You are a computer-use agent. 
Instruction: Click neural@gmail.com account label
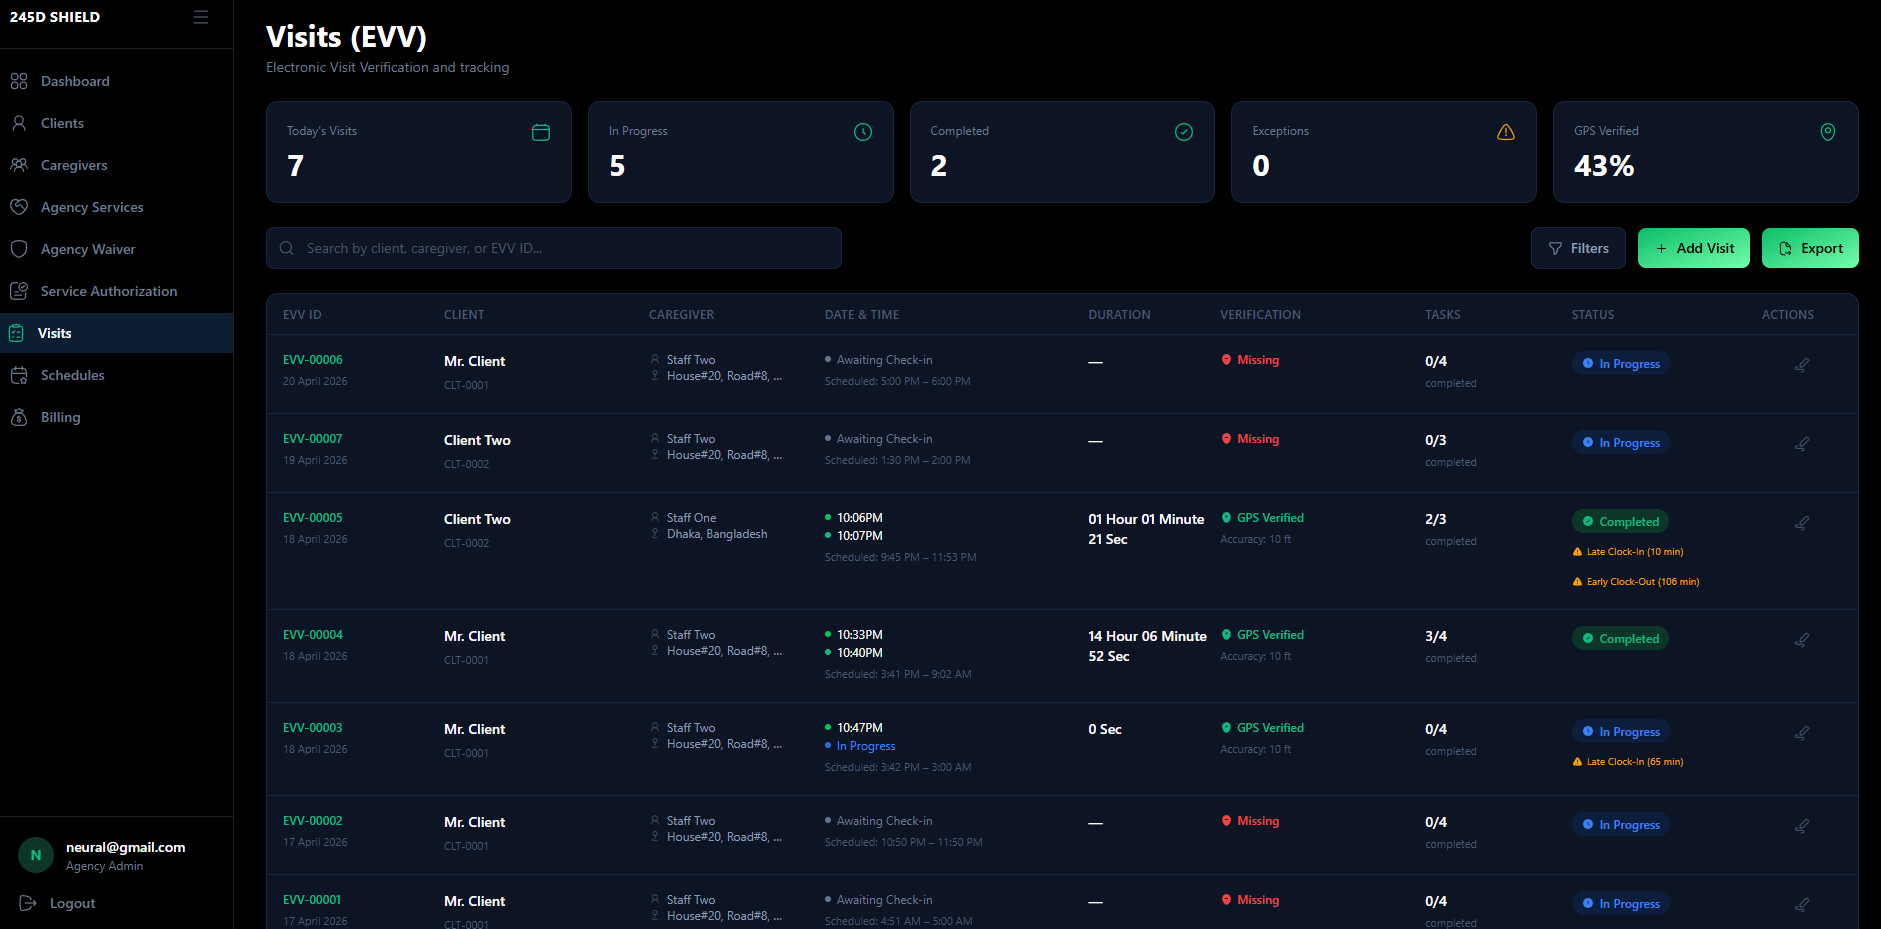coord(126,847)
